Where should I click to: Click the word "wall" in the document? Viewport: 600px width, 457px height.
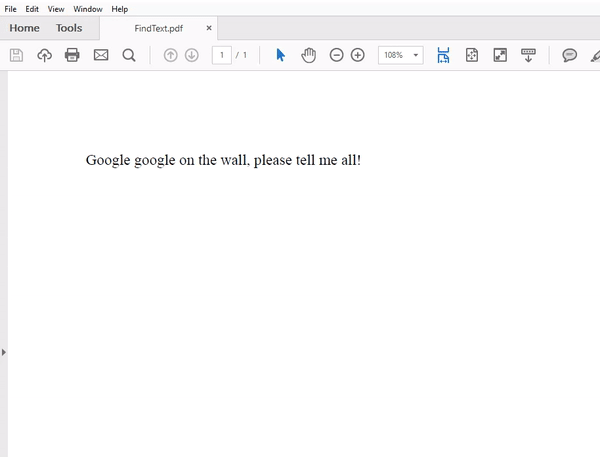(x=233, y=160)
